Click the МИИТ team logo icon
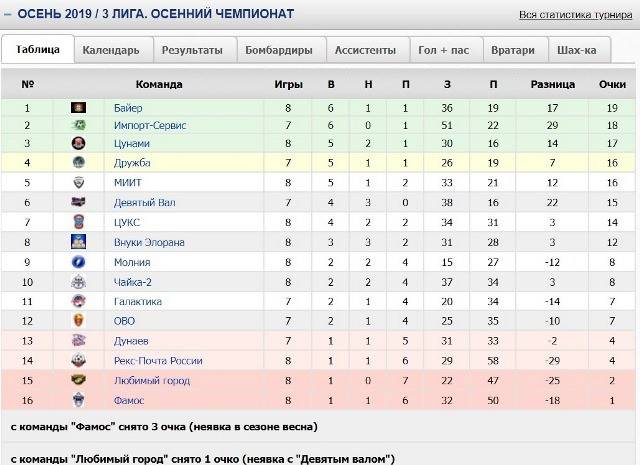Screen dimensions: 640x465 coord(78,183)
